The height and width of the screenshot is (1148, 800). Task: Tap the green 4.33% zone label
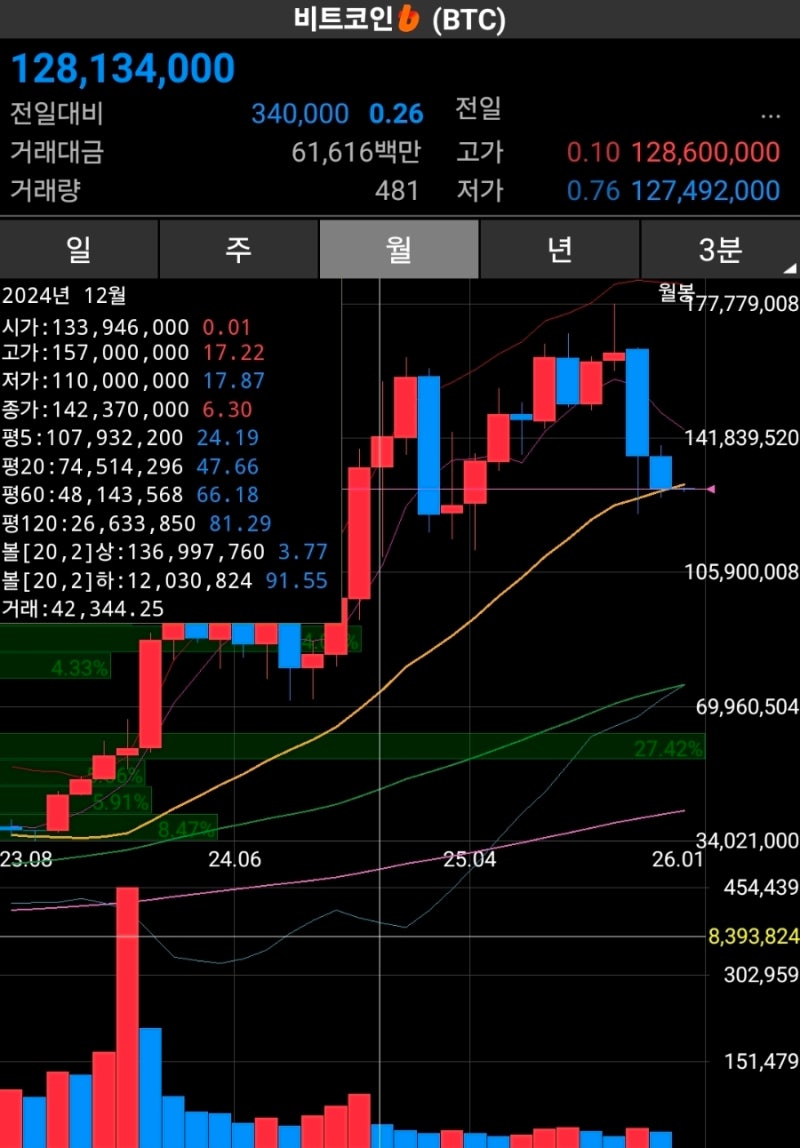click(80, 668)
